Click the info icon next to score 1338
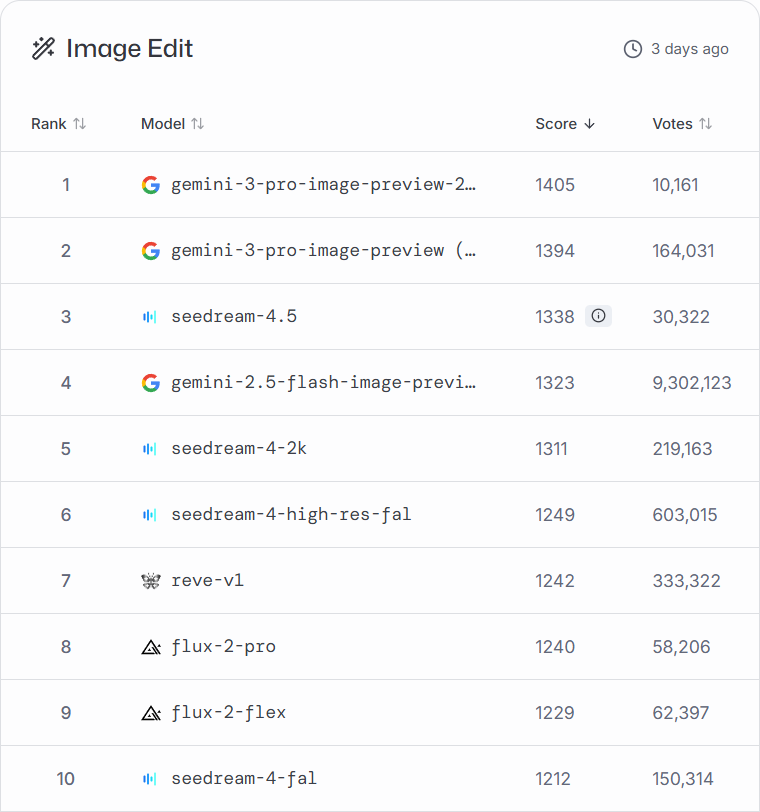This screenshot has width=760, height=812. click(598, 316)
